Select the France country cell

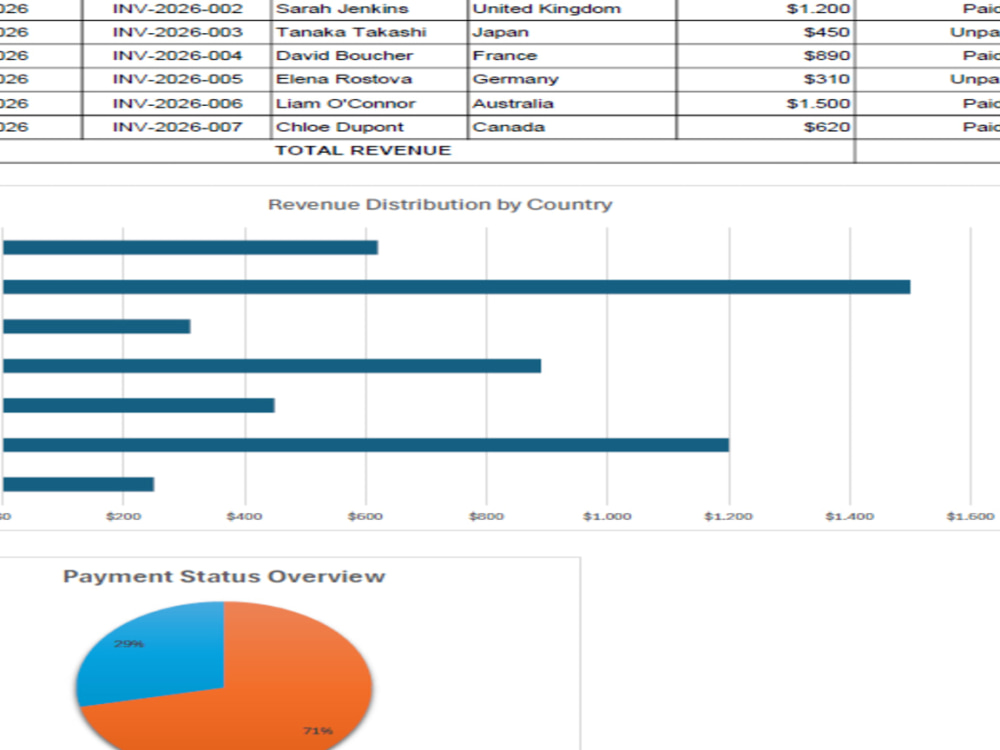[x=571, y=55]
